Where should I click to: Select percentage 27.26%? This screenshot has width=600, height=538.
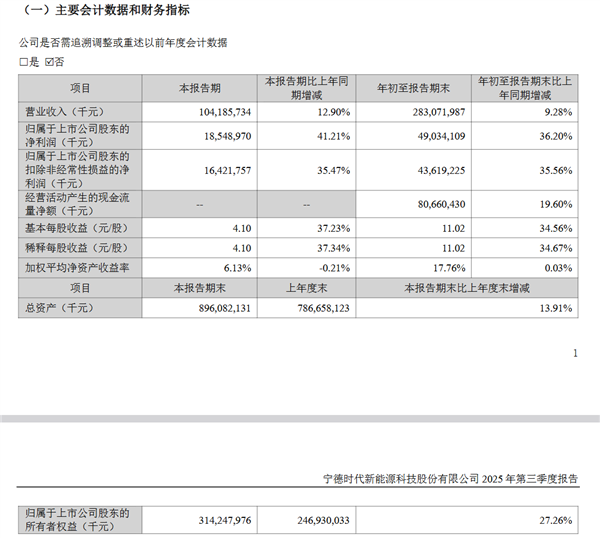[x=556, y=520]
